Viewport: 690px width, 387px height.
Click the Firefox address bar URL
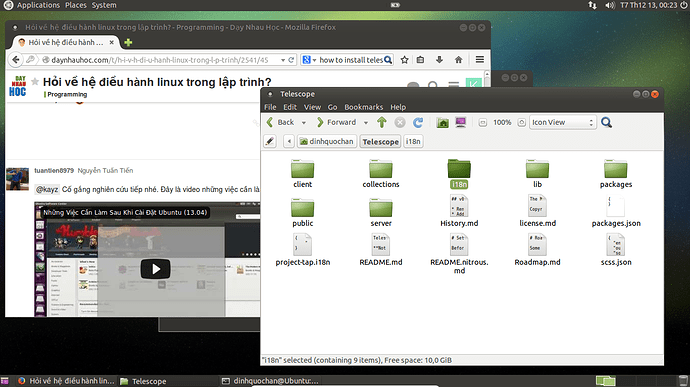[159, 60]
